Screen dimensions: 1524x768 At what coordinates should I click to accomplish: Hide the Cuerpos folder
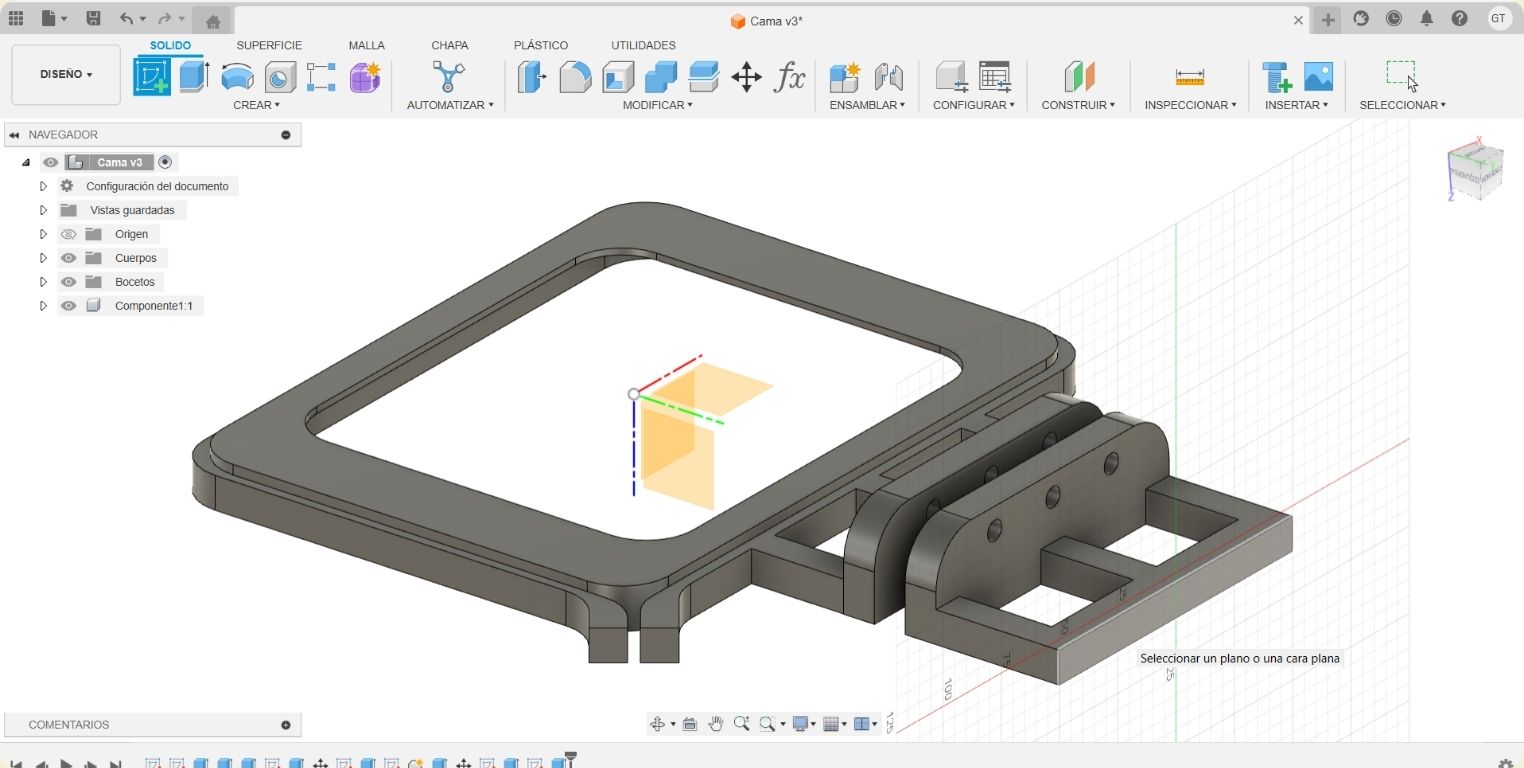pyautogui.click(x=68, y=258)
